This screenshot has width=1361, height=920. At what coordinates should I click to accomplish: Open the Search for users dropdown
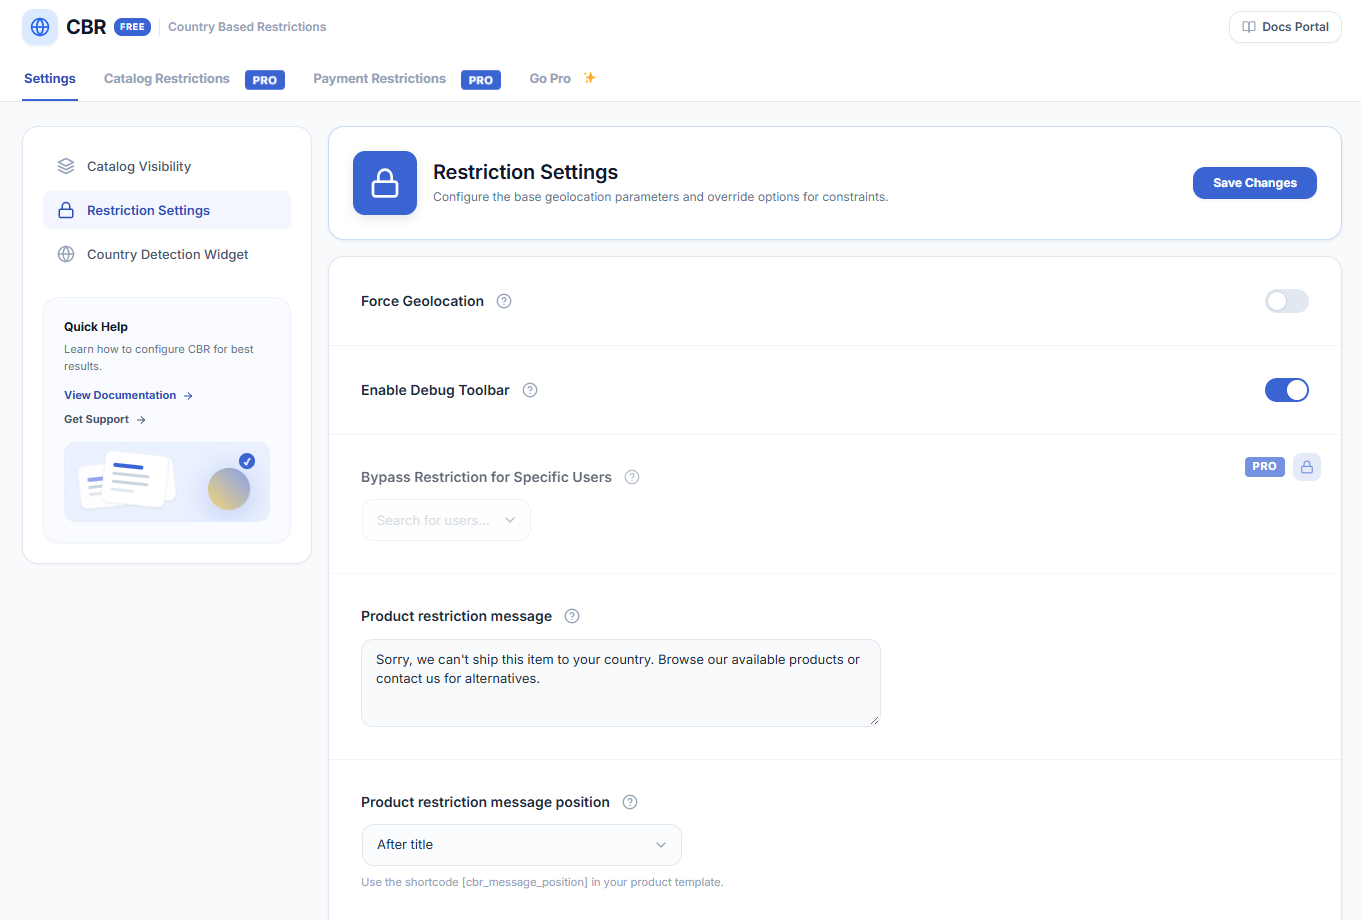point(446,520)
